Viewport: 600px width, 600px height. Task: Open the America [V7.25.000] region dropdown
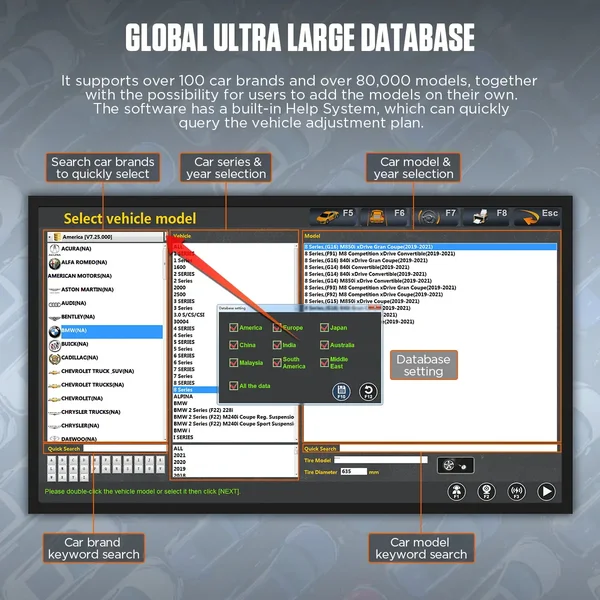click(106, 237)
